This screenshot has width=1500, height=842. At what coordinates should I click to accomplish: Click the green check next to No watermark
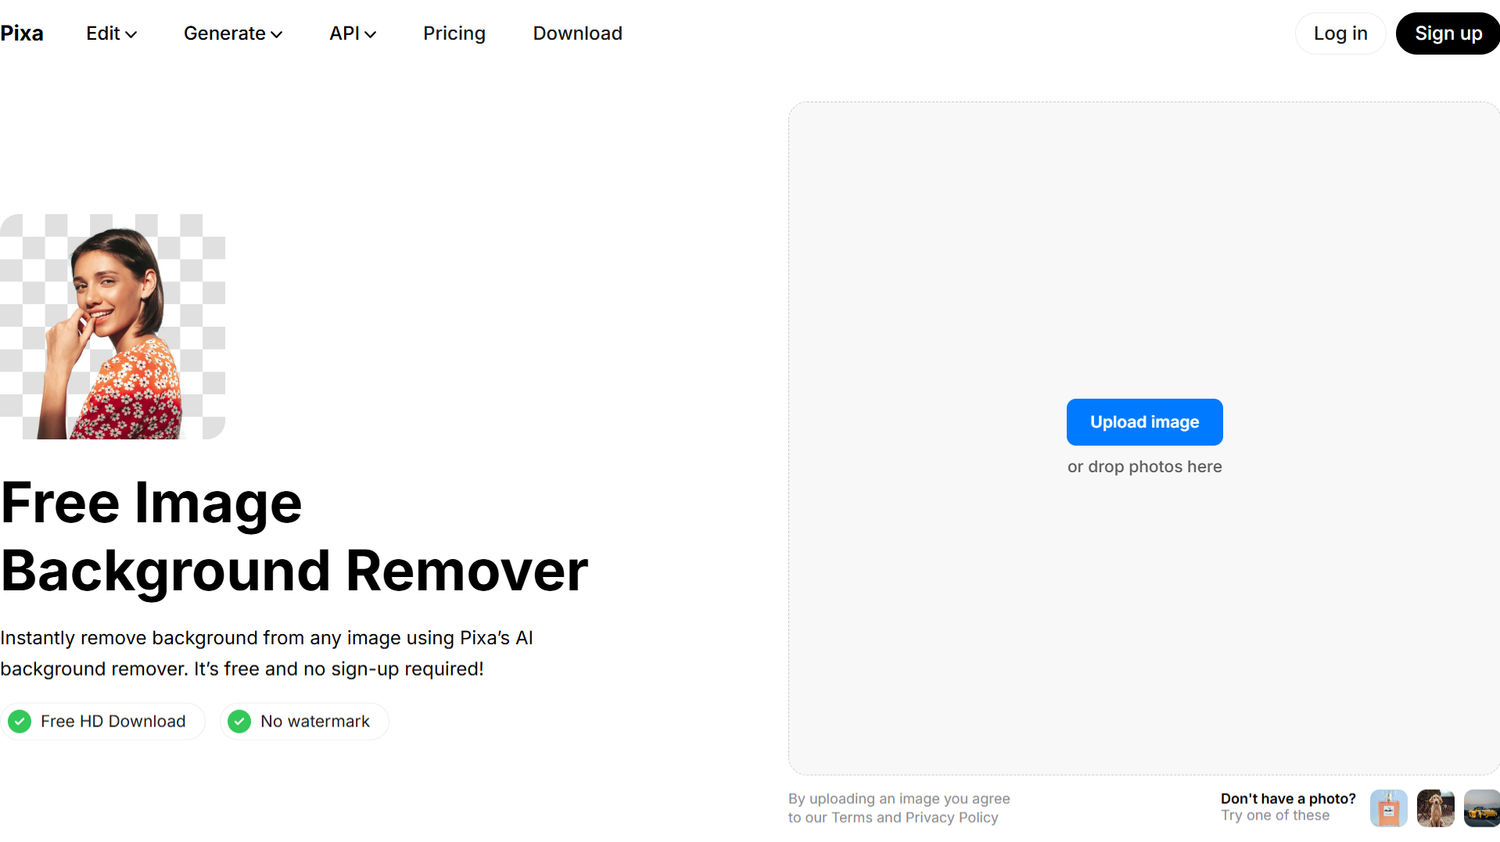(x=239, y=721)
